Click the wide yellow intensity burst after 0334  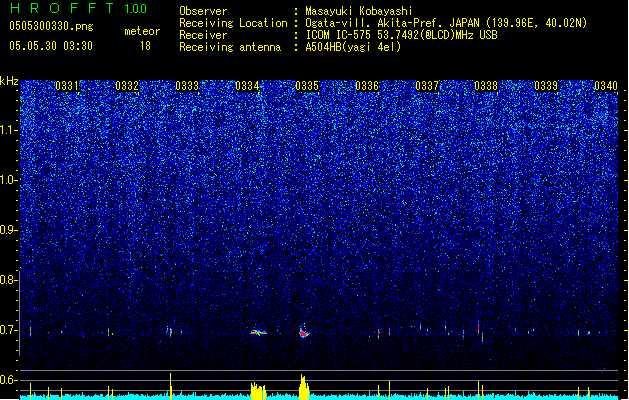[258, 391]
